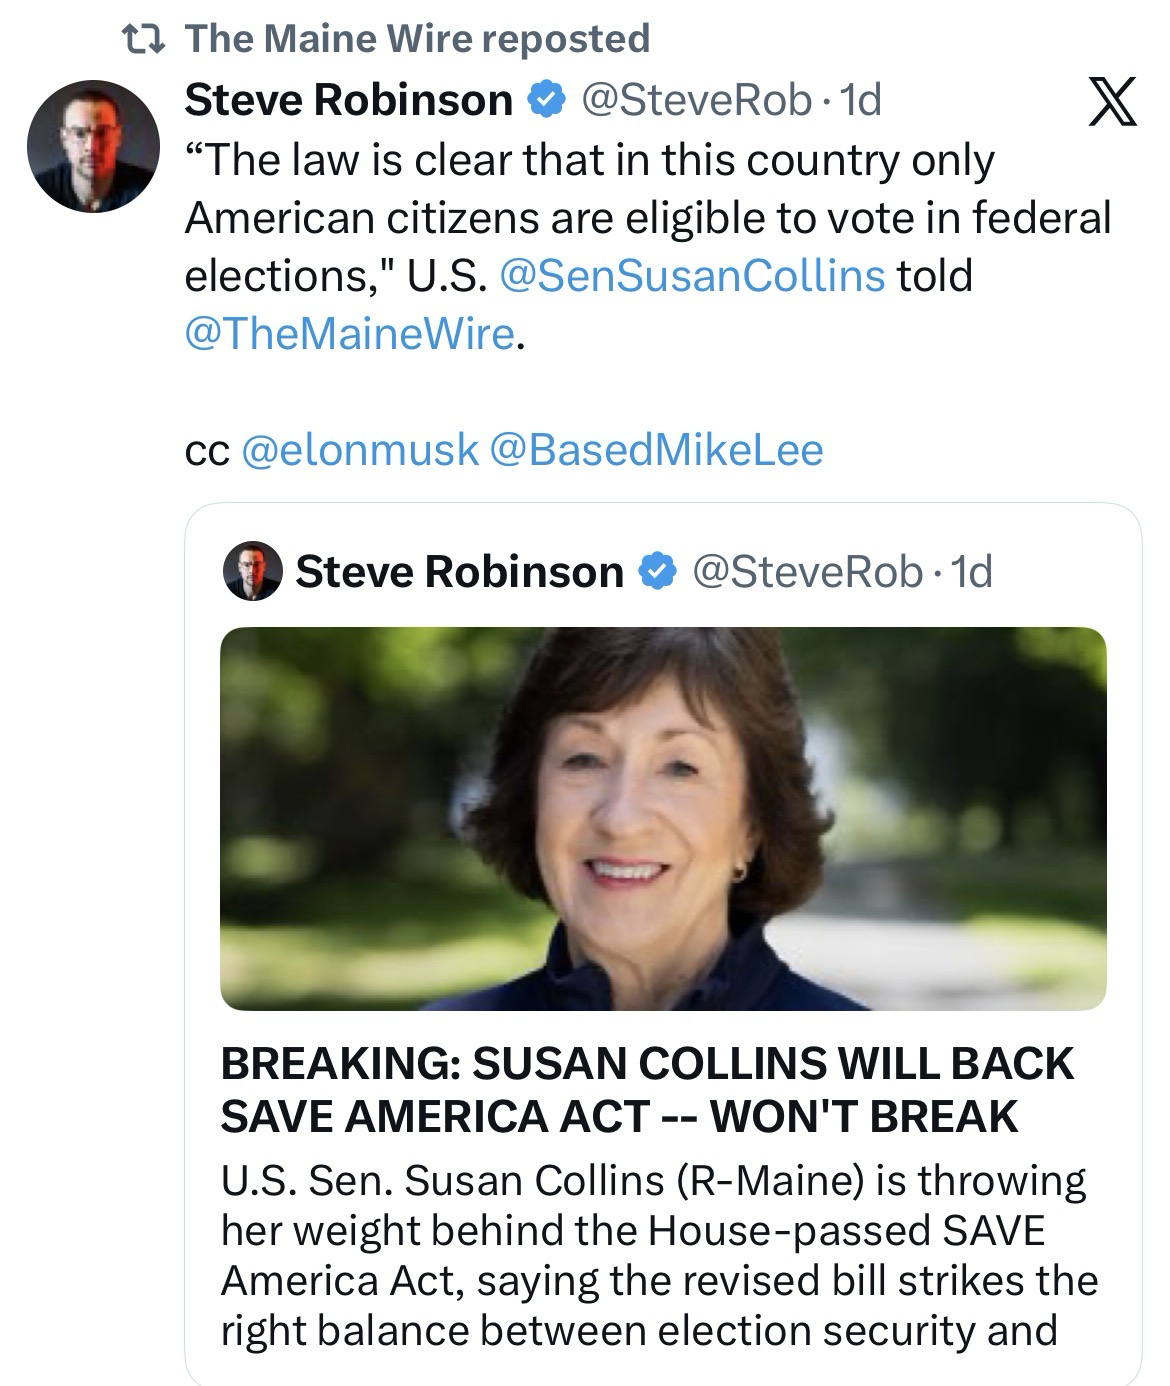The image size is (1170, 1386).
Task: Click the article summary text
Action: coord(659,1255)
